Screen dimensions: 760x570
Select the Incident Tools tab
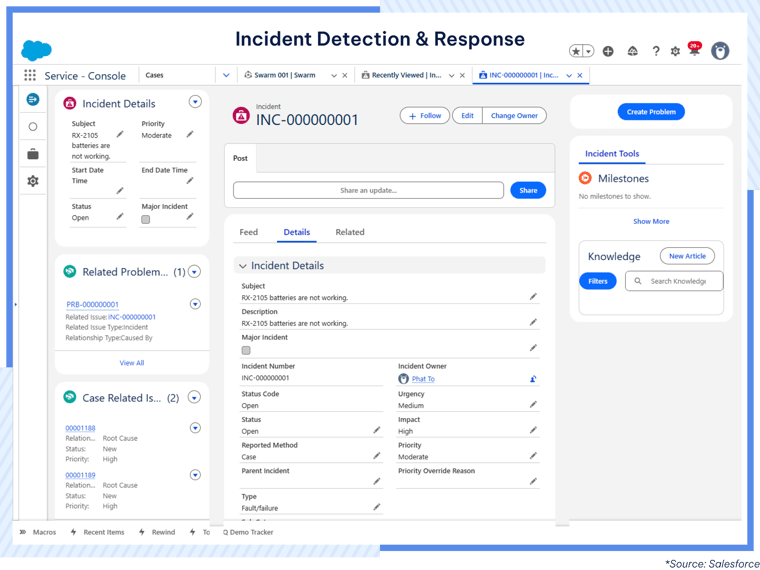pos(612,154)
